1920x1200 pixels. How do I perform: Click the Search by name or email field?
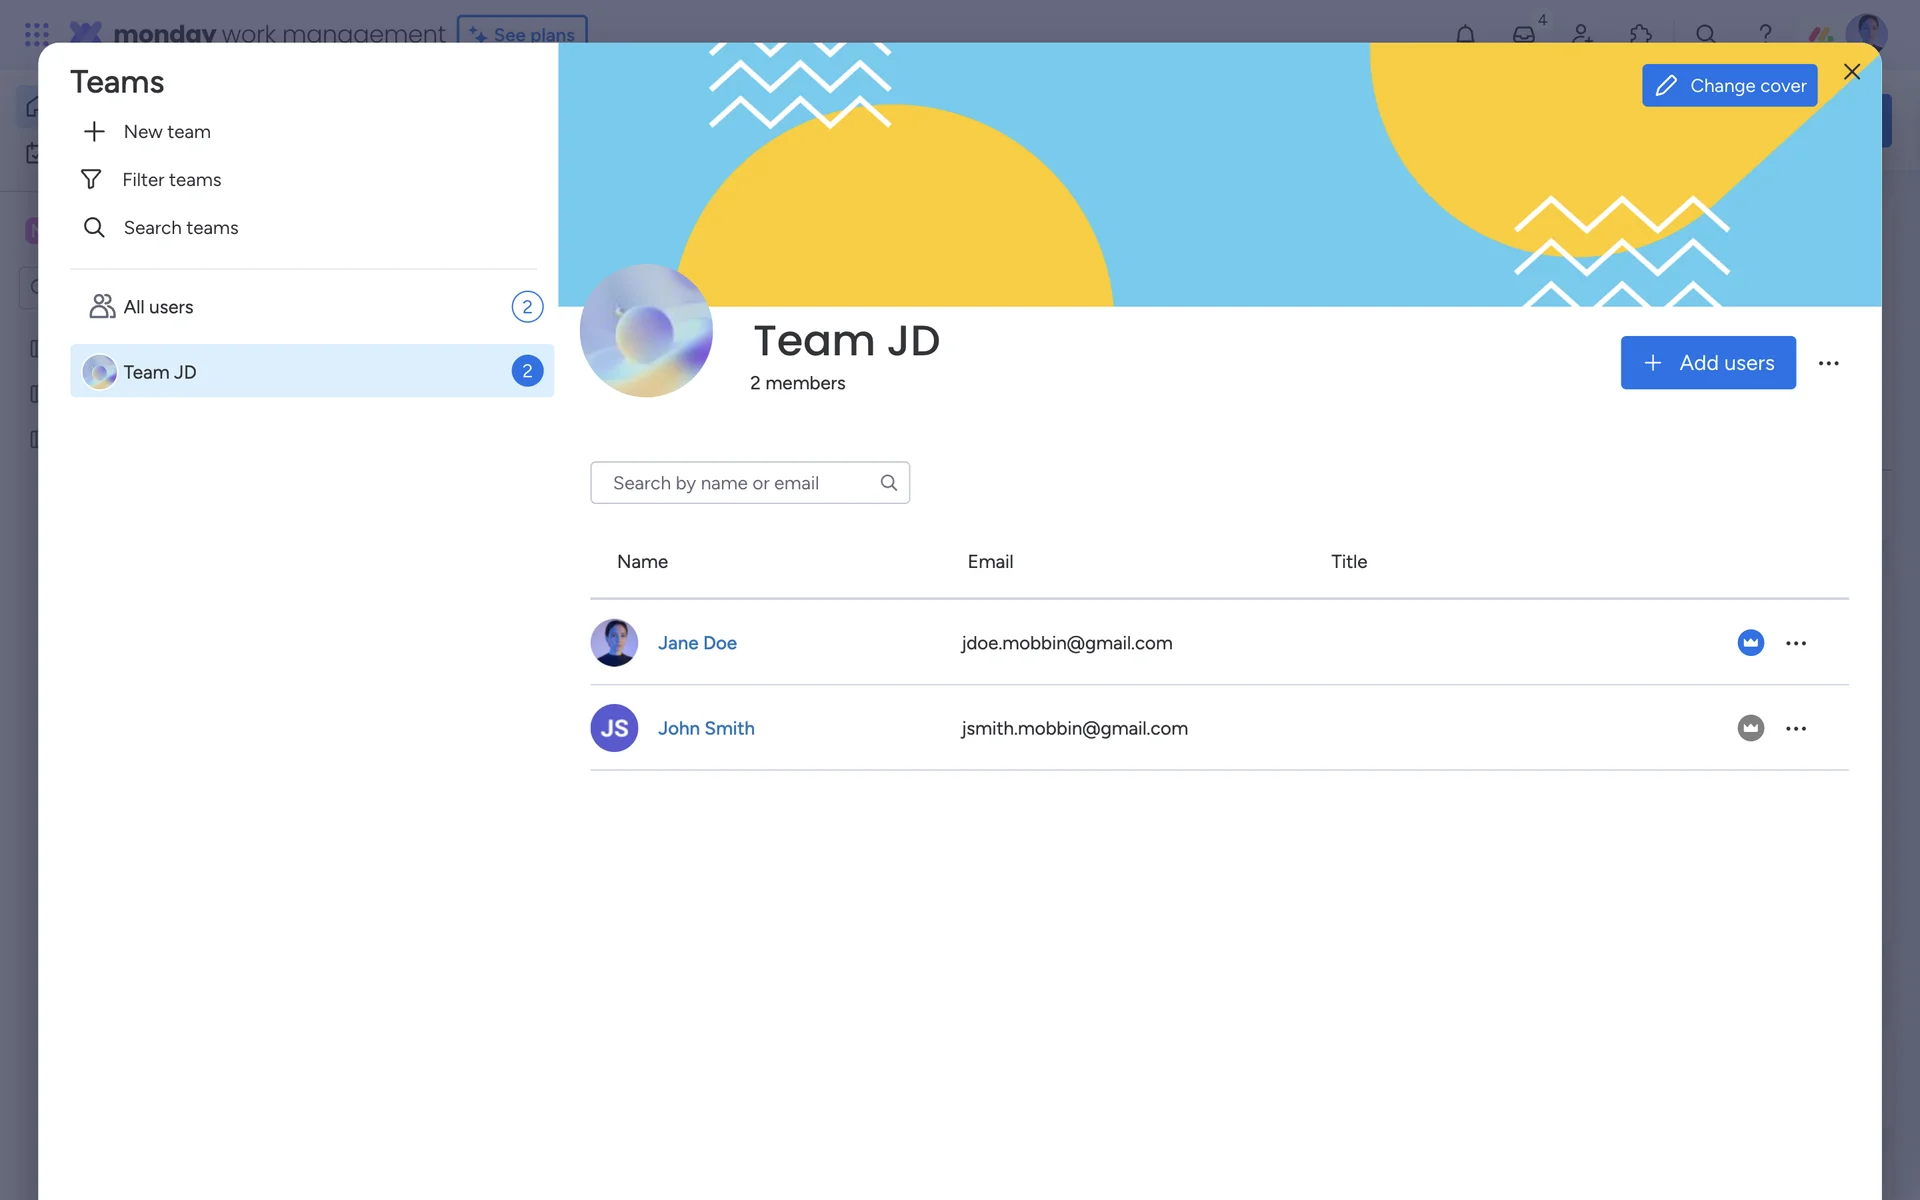pyautogui.click(x=740, y=483)
